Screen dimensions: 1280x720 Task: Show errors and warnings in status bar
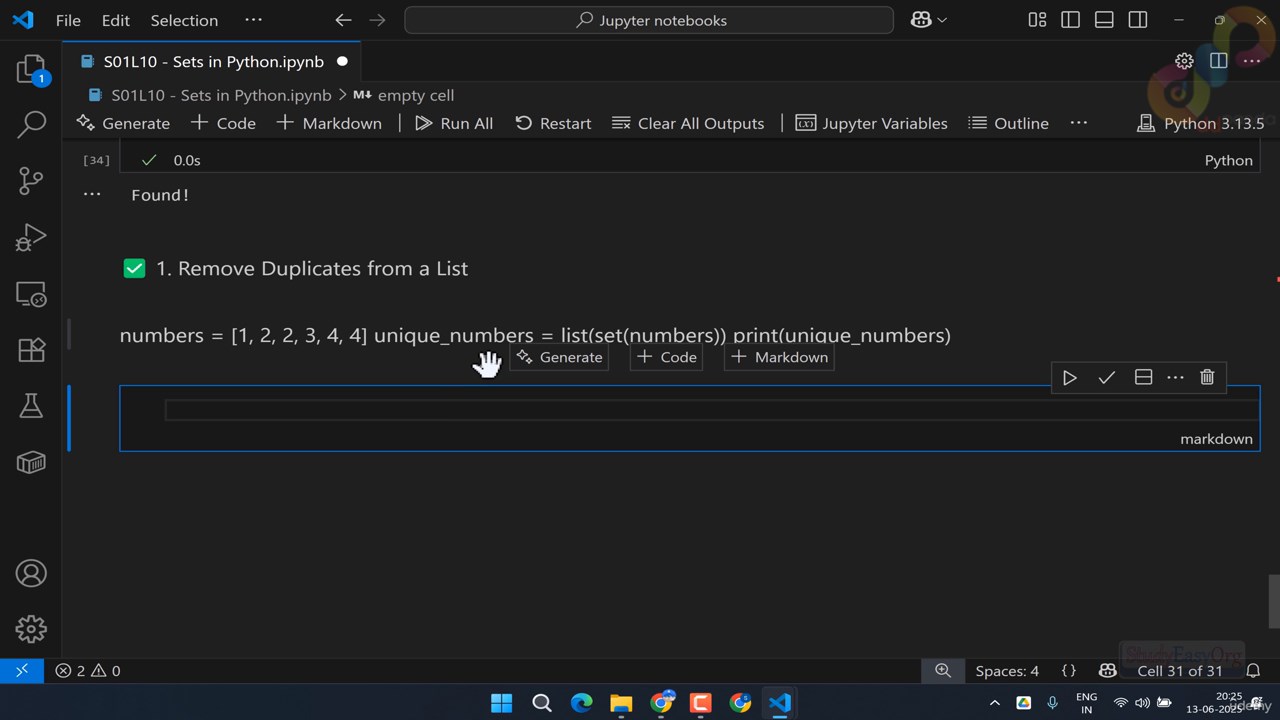pyautogui.click(x=88, y=671)
